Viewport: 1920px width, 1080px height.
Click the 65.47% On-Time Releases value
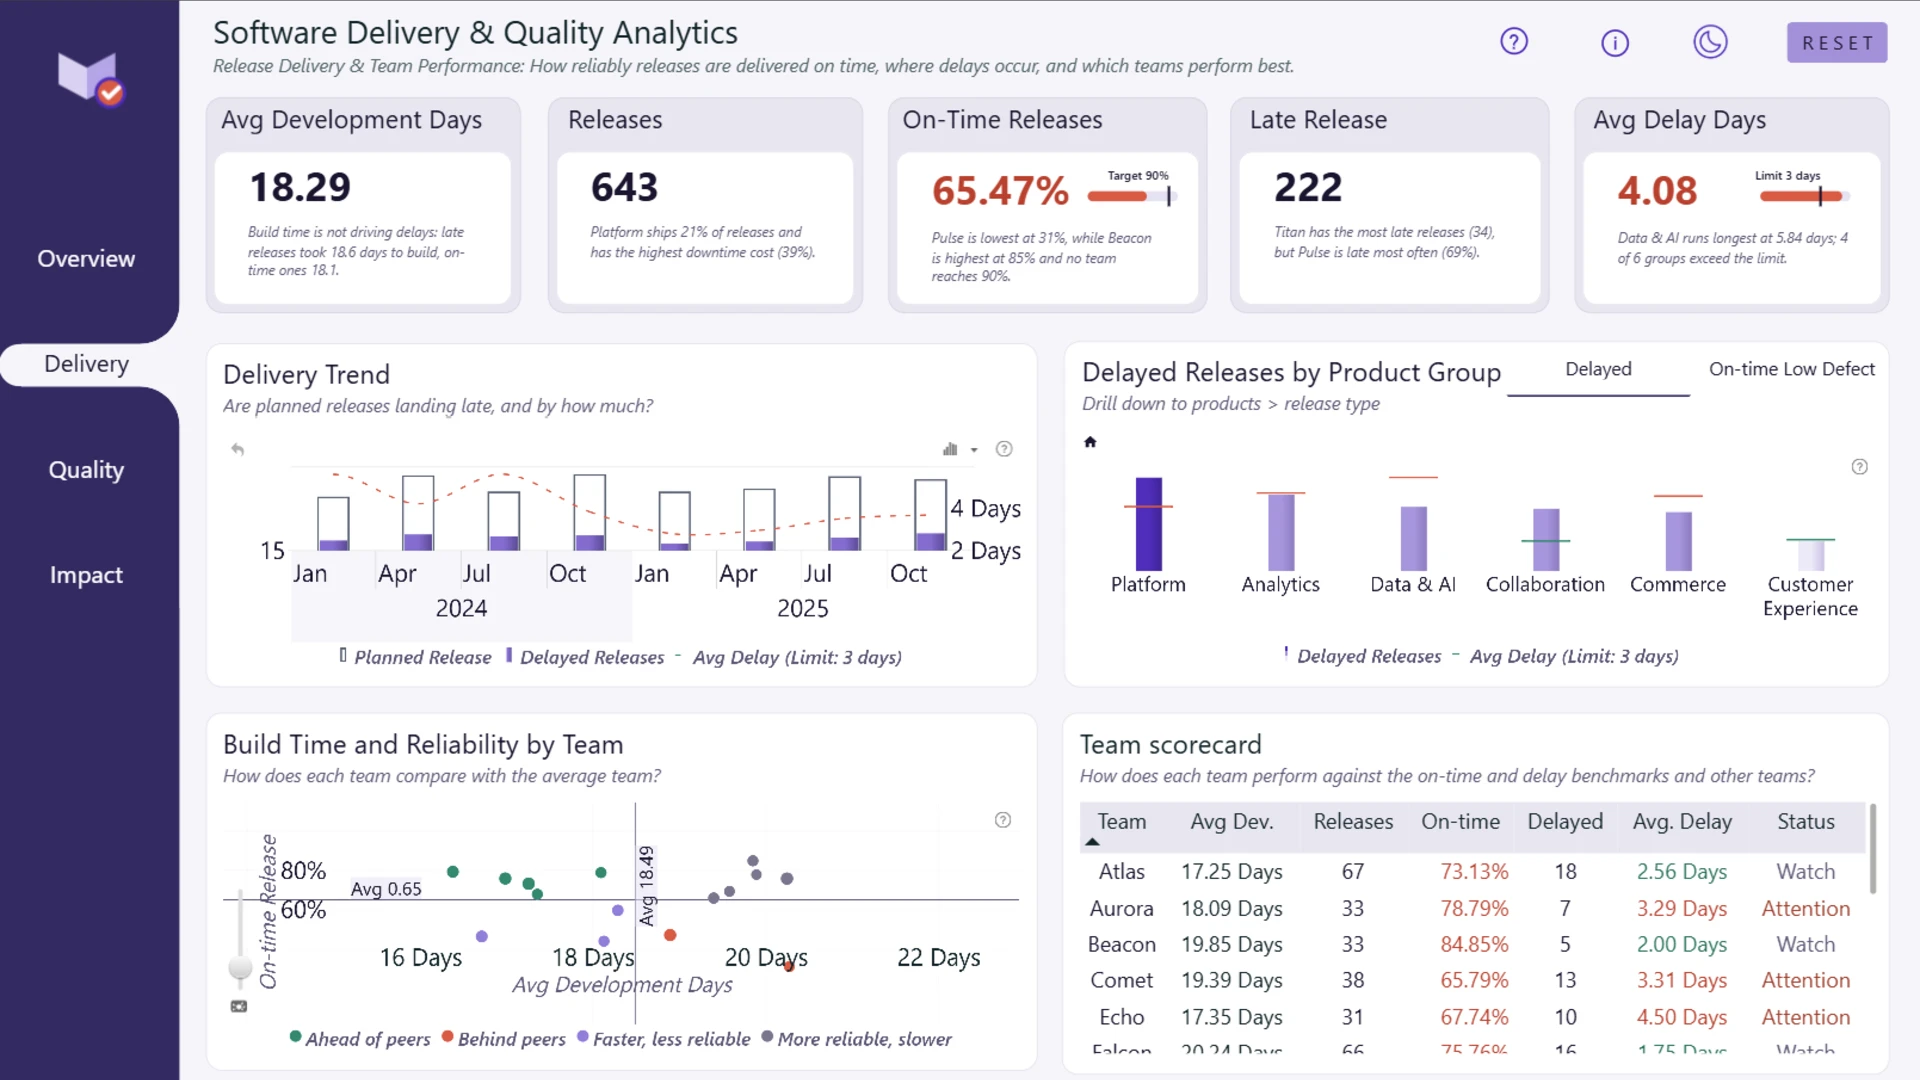(1000, 191)
